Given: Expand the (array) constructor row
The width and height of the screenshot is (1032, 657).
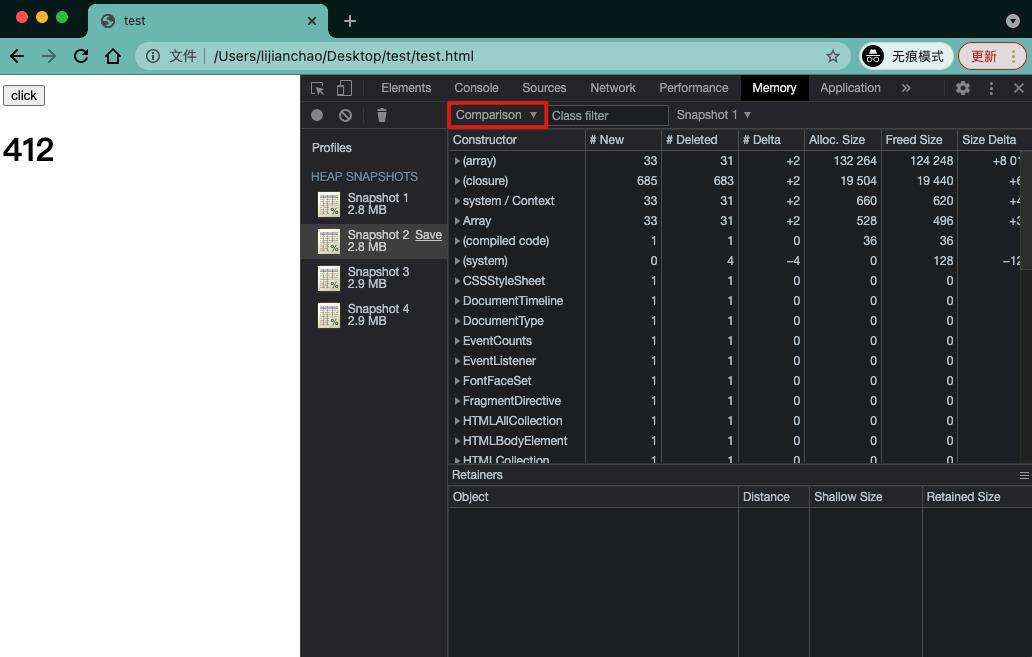Looking at the screenshot, I should coord(457,161).
